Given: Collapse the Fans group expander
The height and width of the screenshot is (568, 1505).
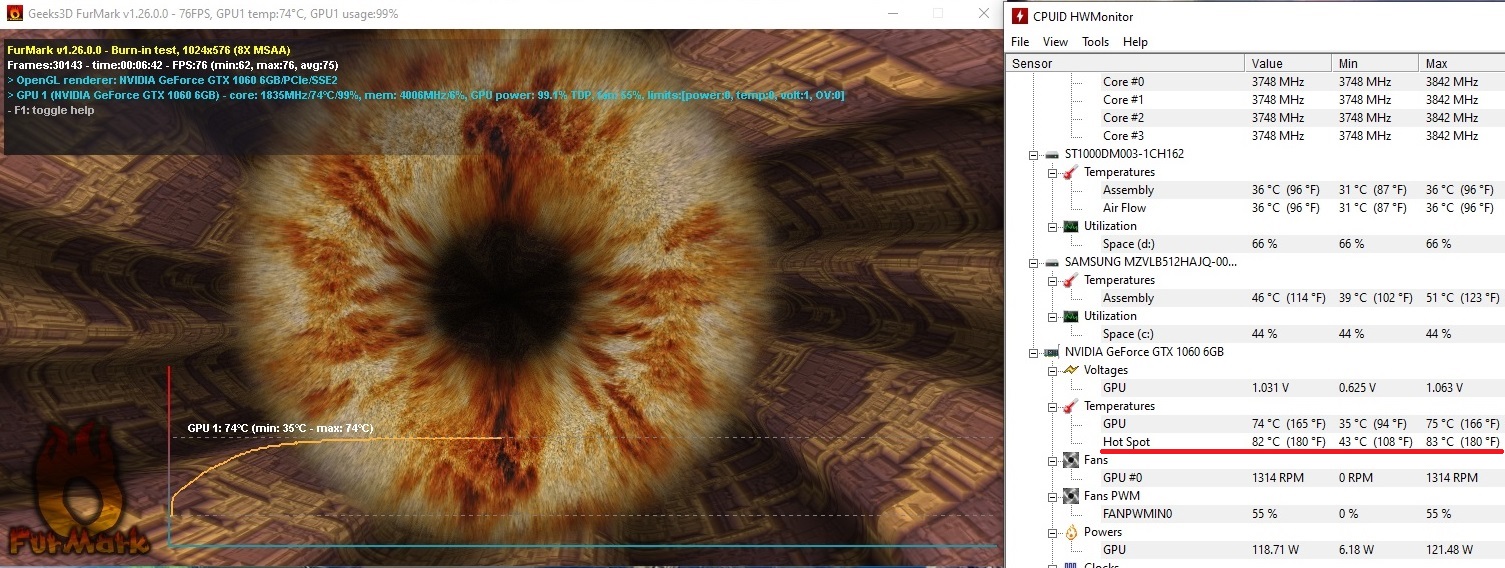Looking at the screenshot, I should [1053, 460].
